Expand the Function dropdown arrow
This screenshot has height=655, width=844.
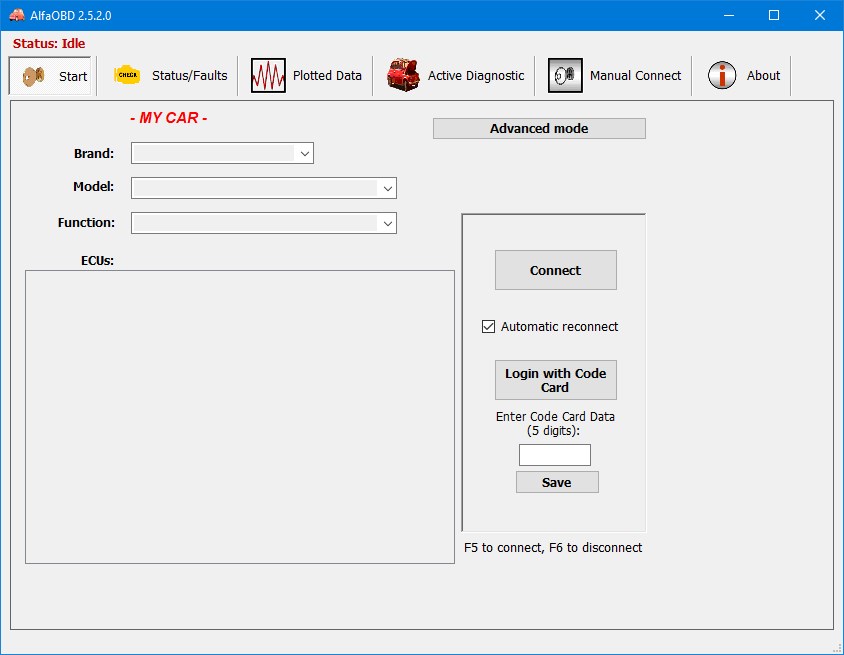click(388, 223)
